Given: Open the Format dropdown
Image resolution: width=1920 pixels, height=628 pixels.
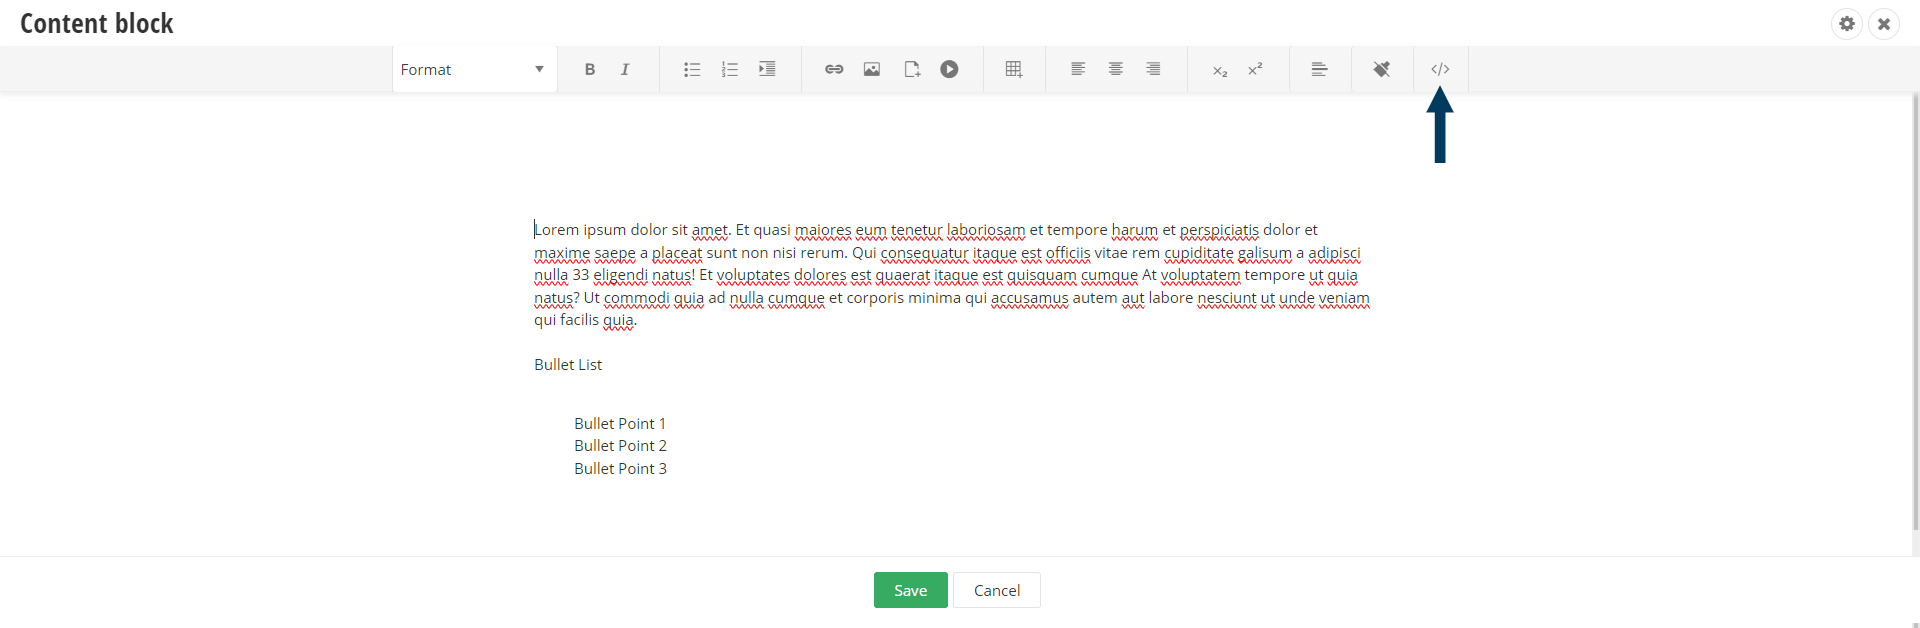Looking at the screenshot, I should coord(474,69).
